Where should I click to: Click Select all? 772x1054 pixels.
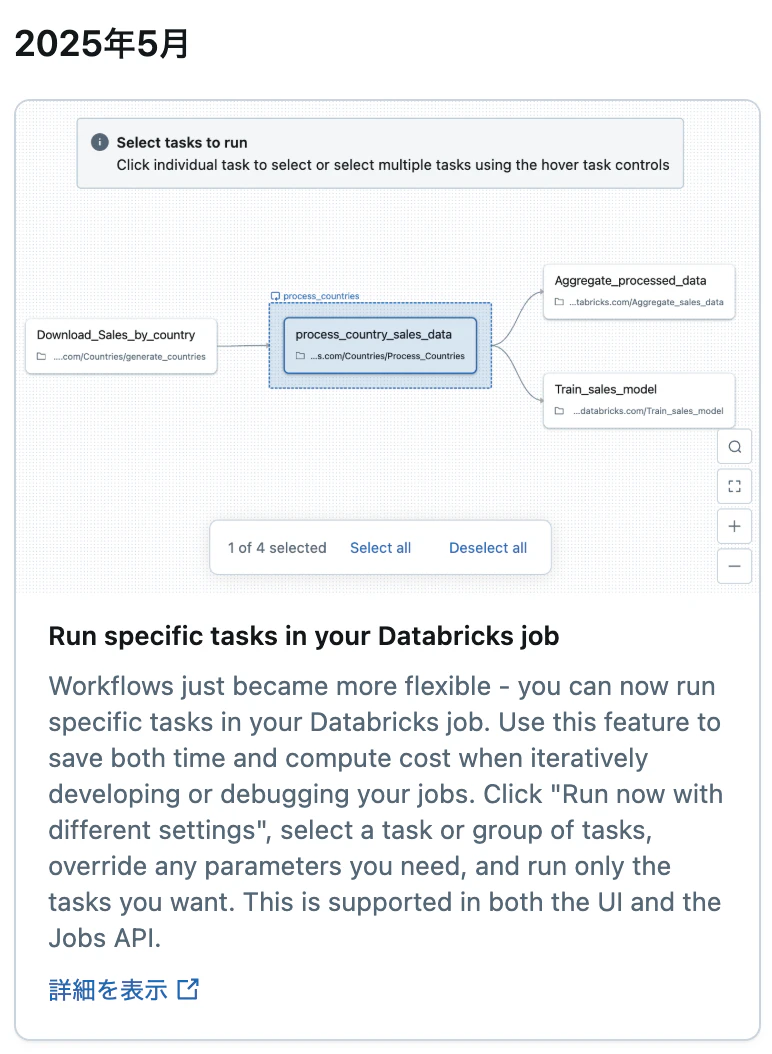tap(381, 548)
